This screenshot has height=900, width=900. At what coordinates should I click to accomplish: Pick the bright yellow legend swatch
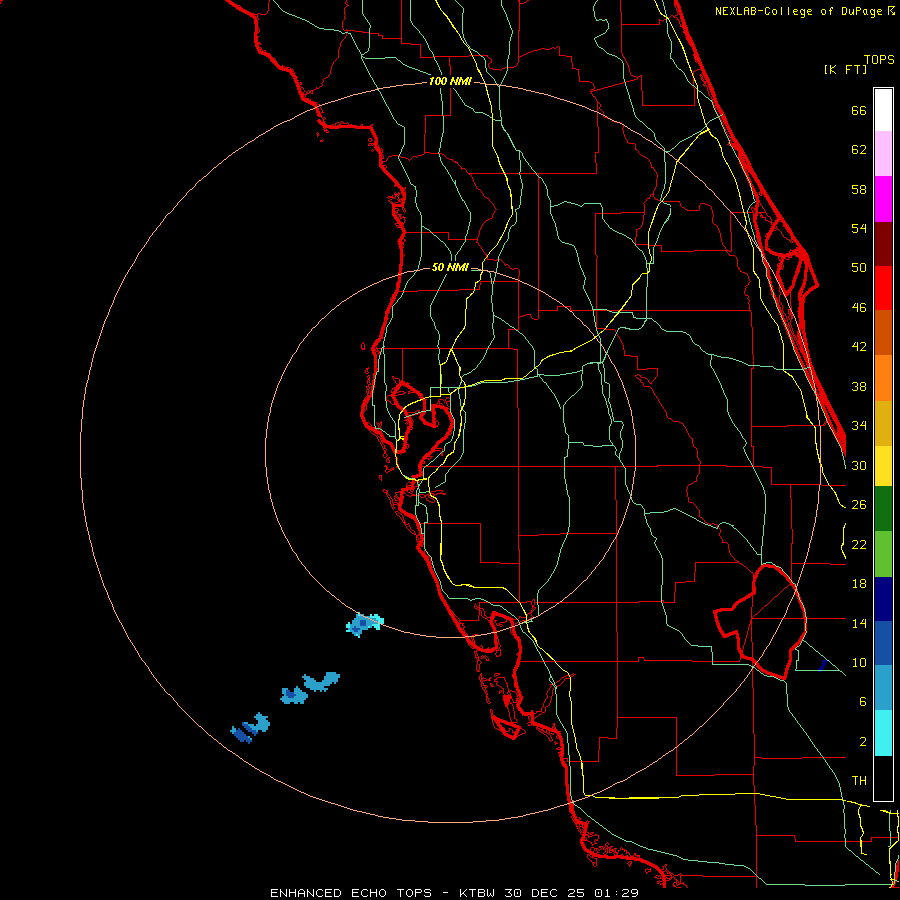tap(883, 466)
